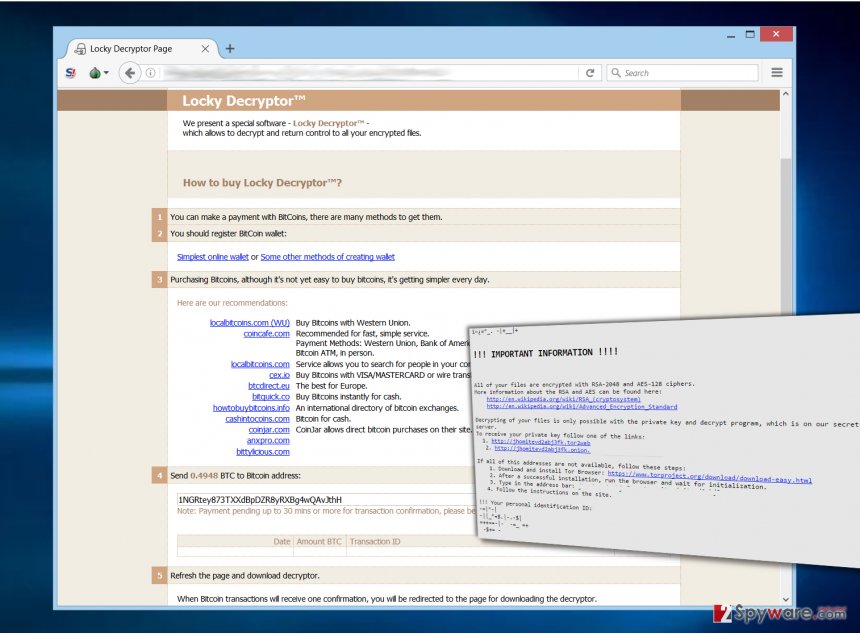860x634 pixels.
Task: Click the back navigation arrow
Action: coord(131,72)
